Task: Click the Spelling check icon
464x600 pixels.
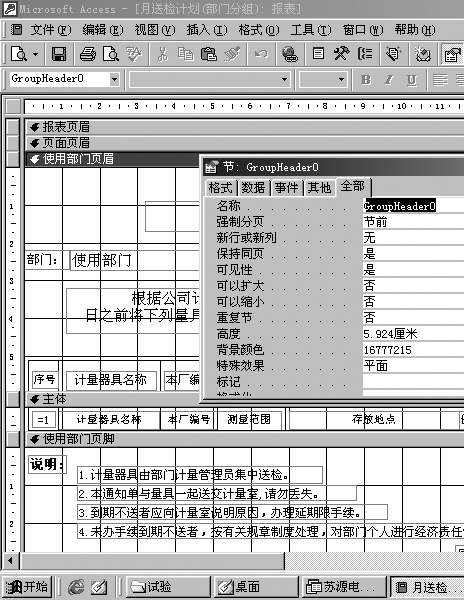Action: pyautogui.click(x=134, y=54)
